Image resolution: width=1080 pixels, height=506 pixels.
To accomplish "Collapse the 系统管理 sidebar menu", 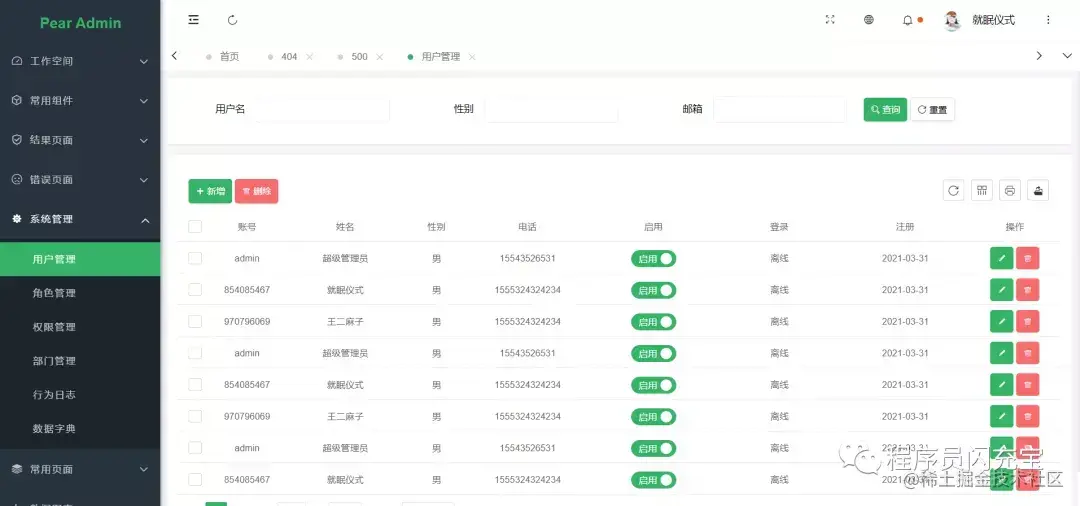I will (80, 219).
